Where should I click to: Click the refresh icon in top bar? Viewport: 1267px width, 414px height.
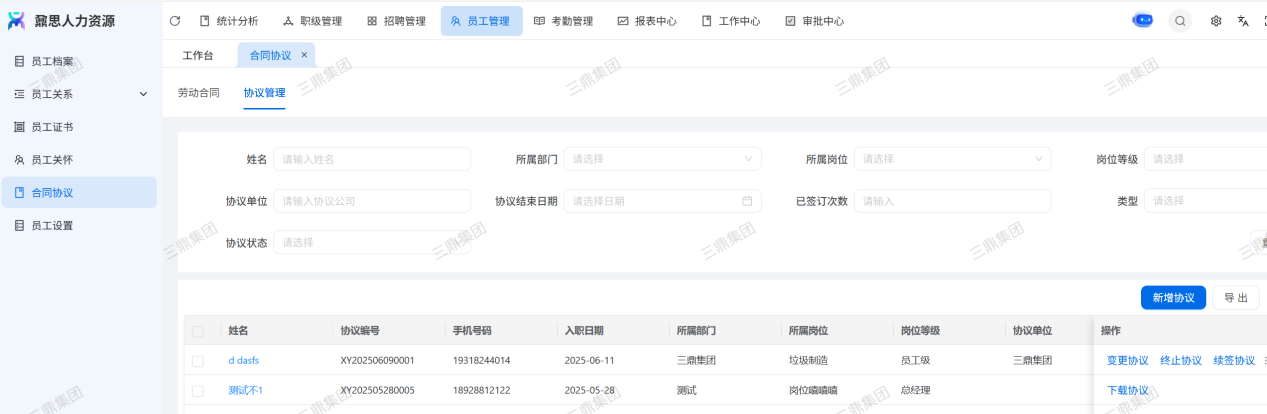point(175,21)
